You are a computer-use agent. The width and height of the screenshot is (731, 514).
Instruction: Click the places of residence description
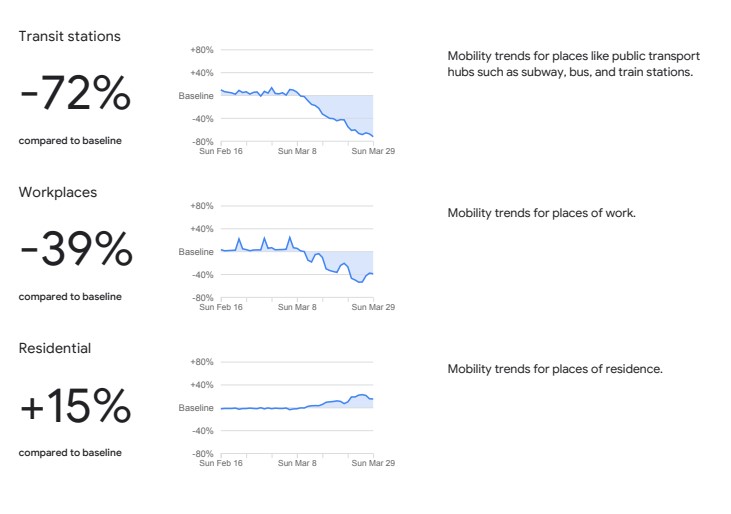coord(555,369)
